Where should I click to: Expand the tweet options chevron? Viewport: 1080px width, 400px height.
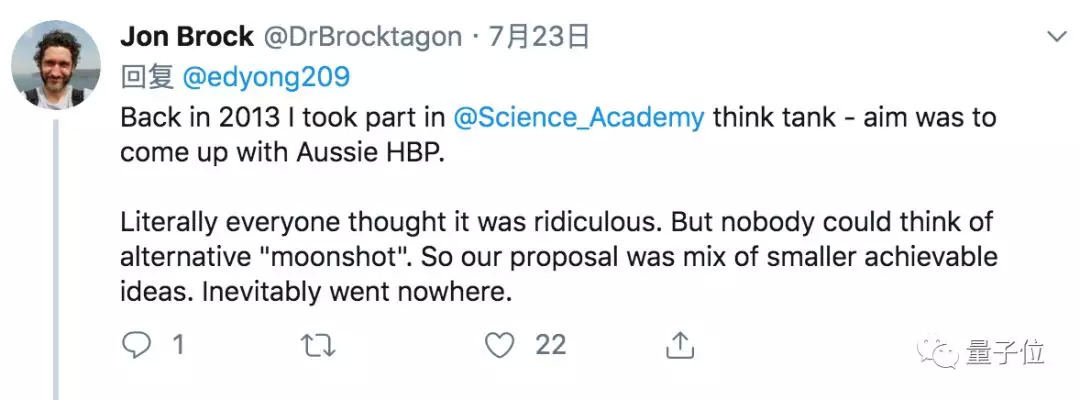click(1056, 37)
